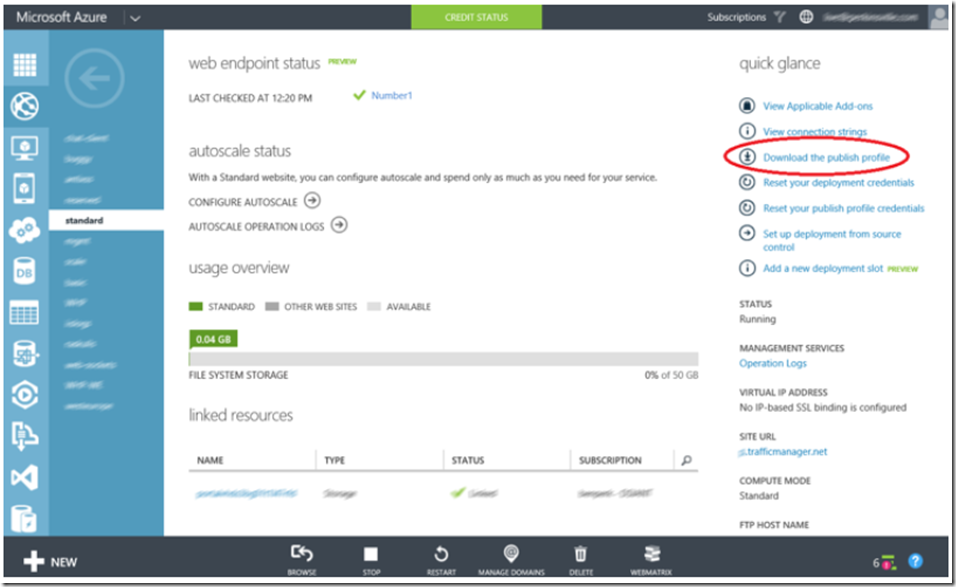This screenshot has width=956, height=587.
Task: Restart the website from bottom bar
Action: coord(441,560)
